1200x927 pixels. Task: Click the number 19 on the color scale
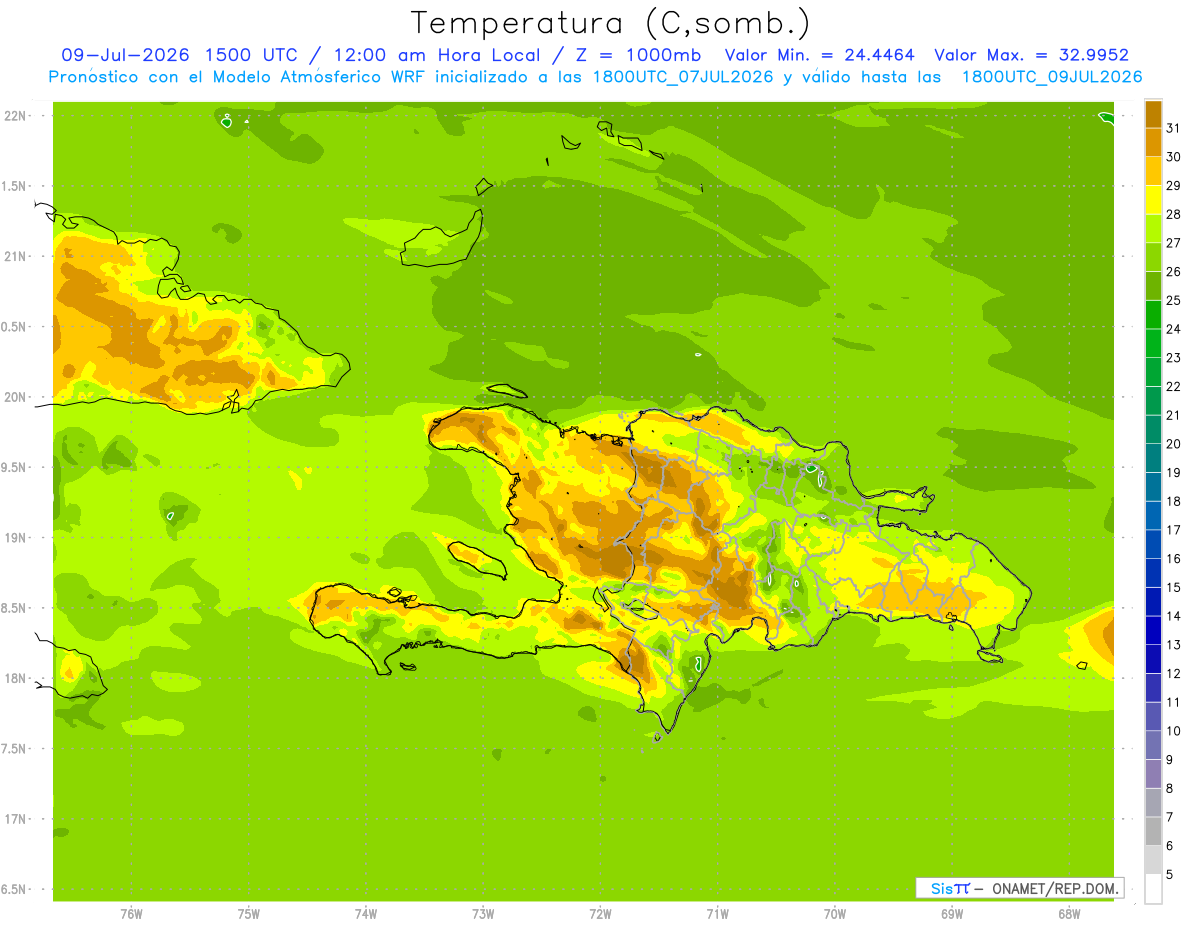point(1174,473)
